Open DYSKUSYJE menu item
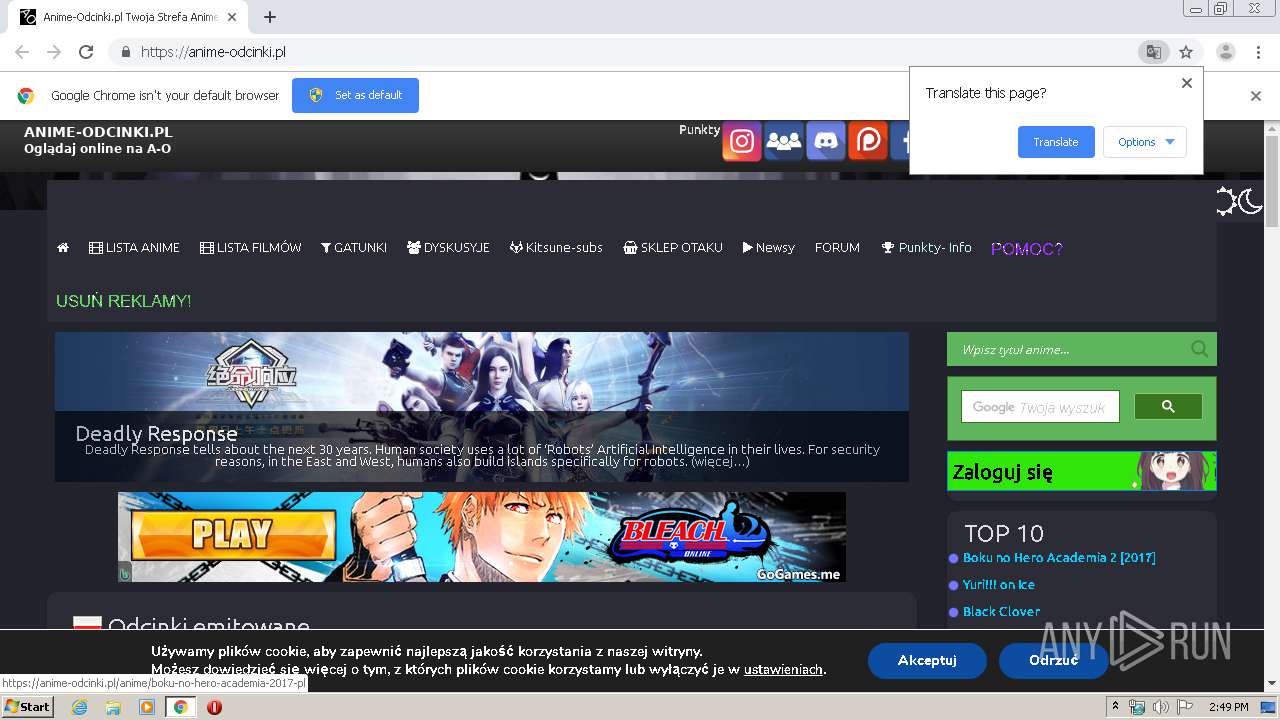The width and height of the screenshot is (1280, 720). click(448, 248)
